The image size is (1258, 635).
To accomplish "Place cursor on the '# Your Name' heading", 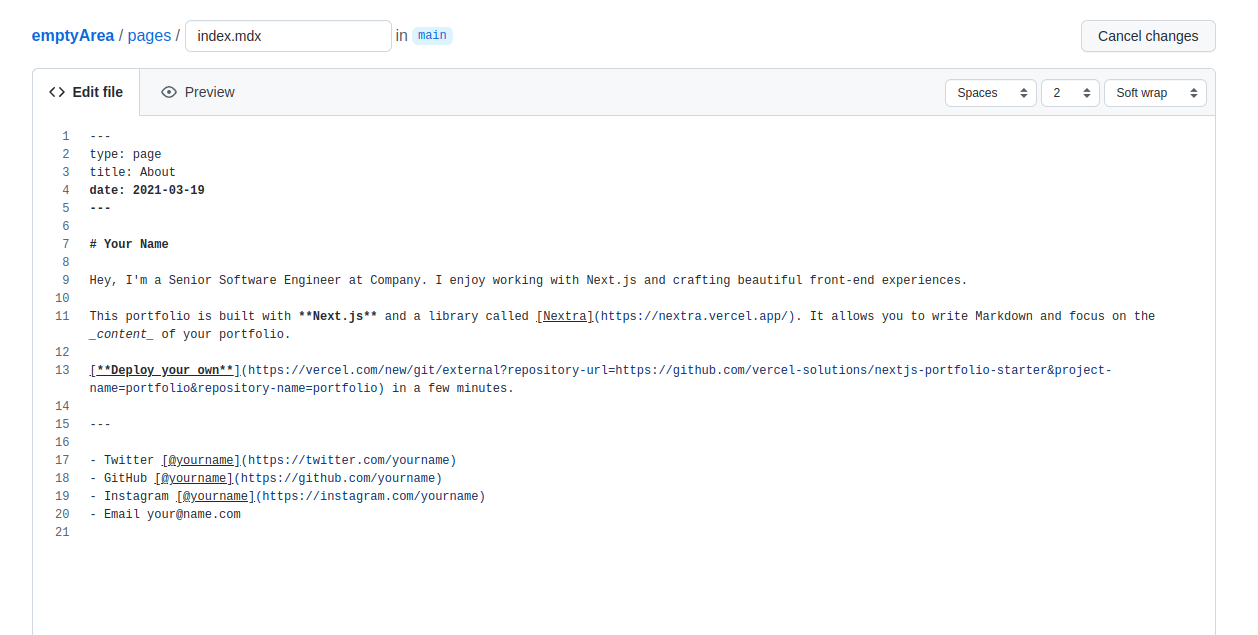I will 129,244.
